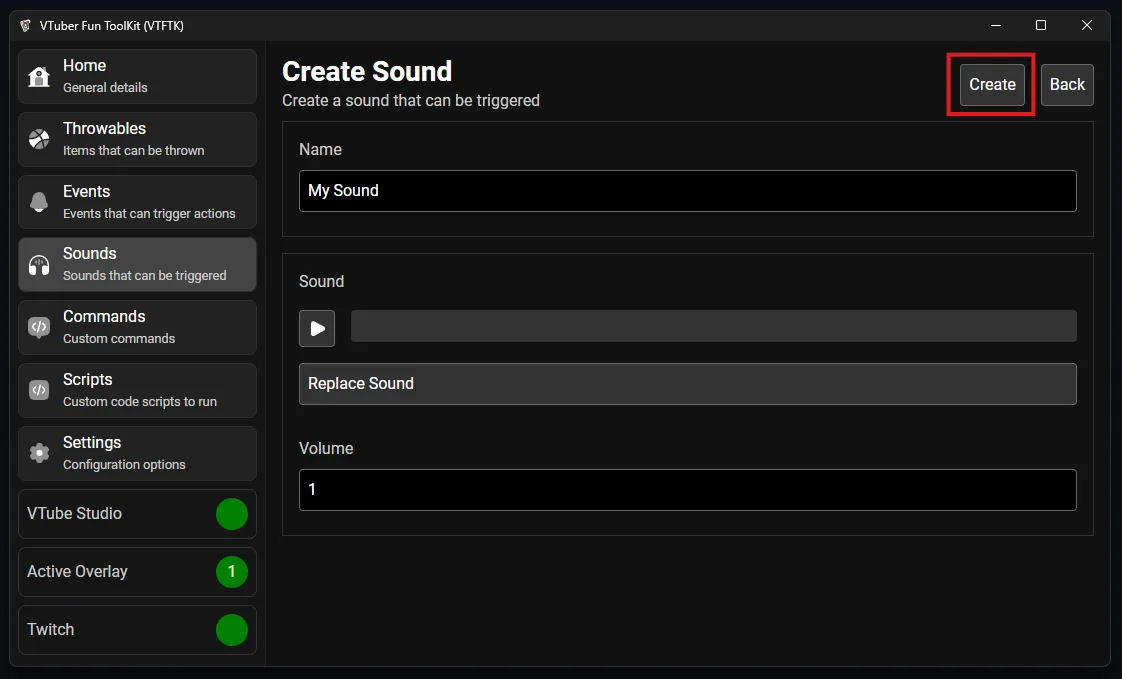The width and height of the screenshot is (1122, 679).
Task: Click into the Volume input field
Action: pos(687,490)
